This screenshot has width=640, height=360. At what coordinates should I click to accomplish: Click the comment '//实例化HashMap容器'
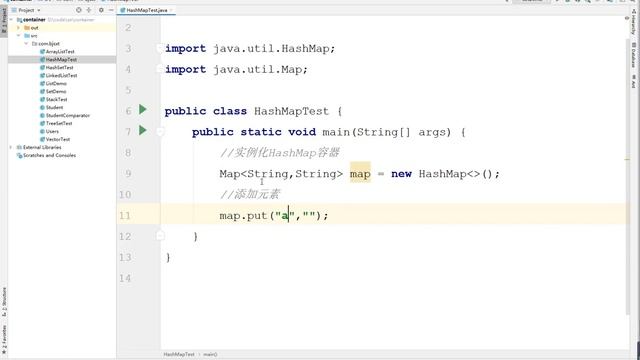click(x=280, y=153)
